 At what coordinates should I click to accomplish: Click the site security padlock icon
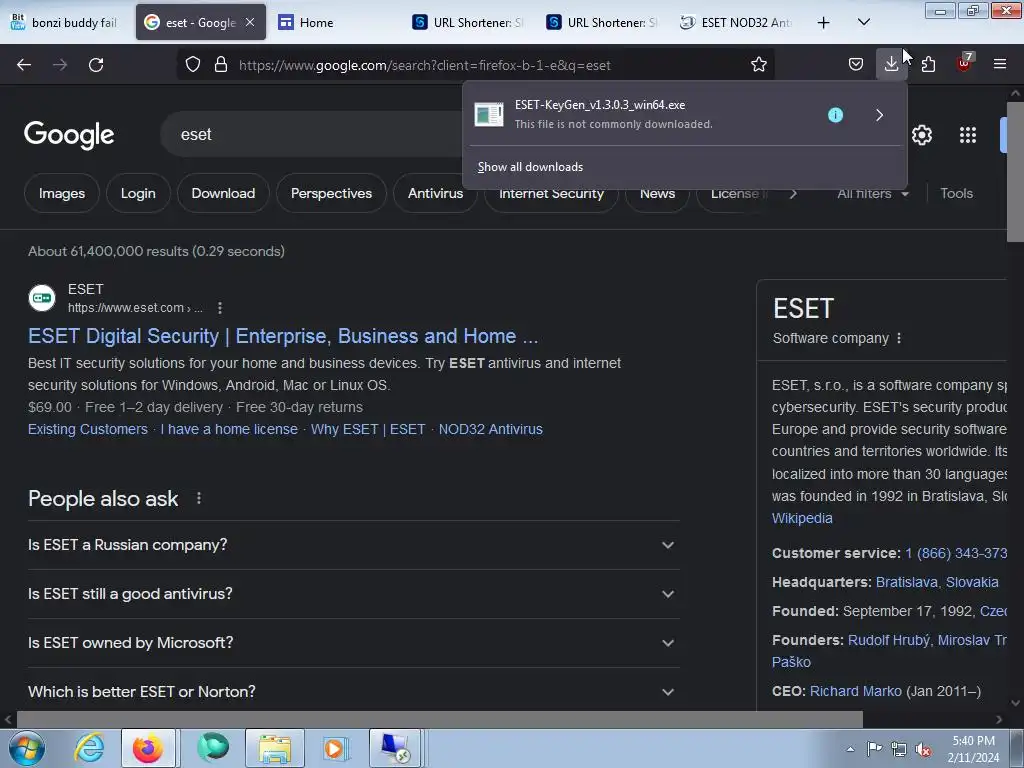(221, 65)
